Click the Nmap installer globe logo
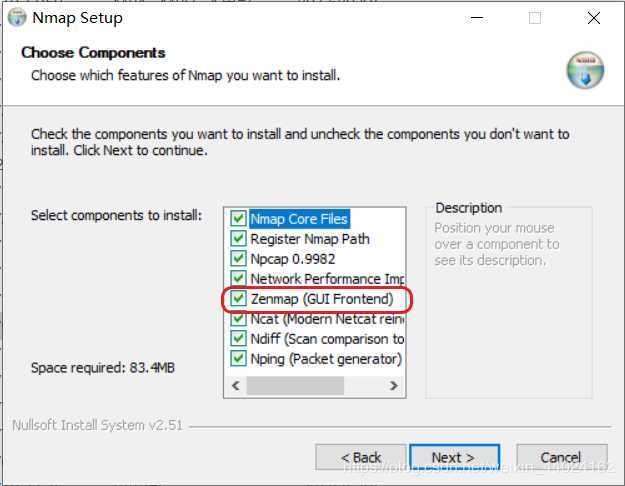The width and height of the screenshot is (625, 486). click(585, 70)
